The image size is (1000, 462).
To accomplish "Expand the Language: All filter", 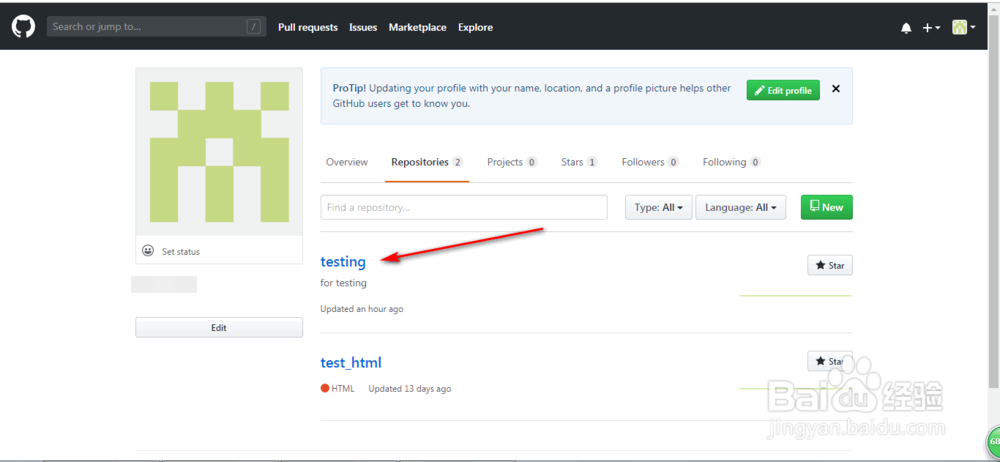I will click(x=740, y=207).
